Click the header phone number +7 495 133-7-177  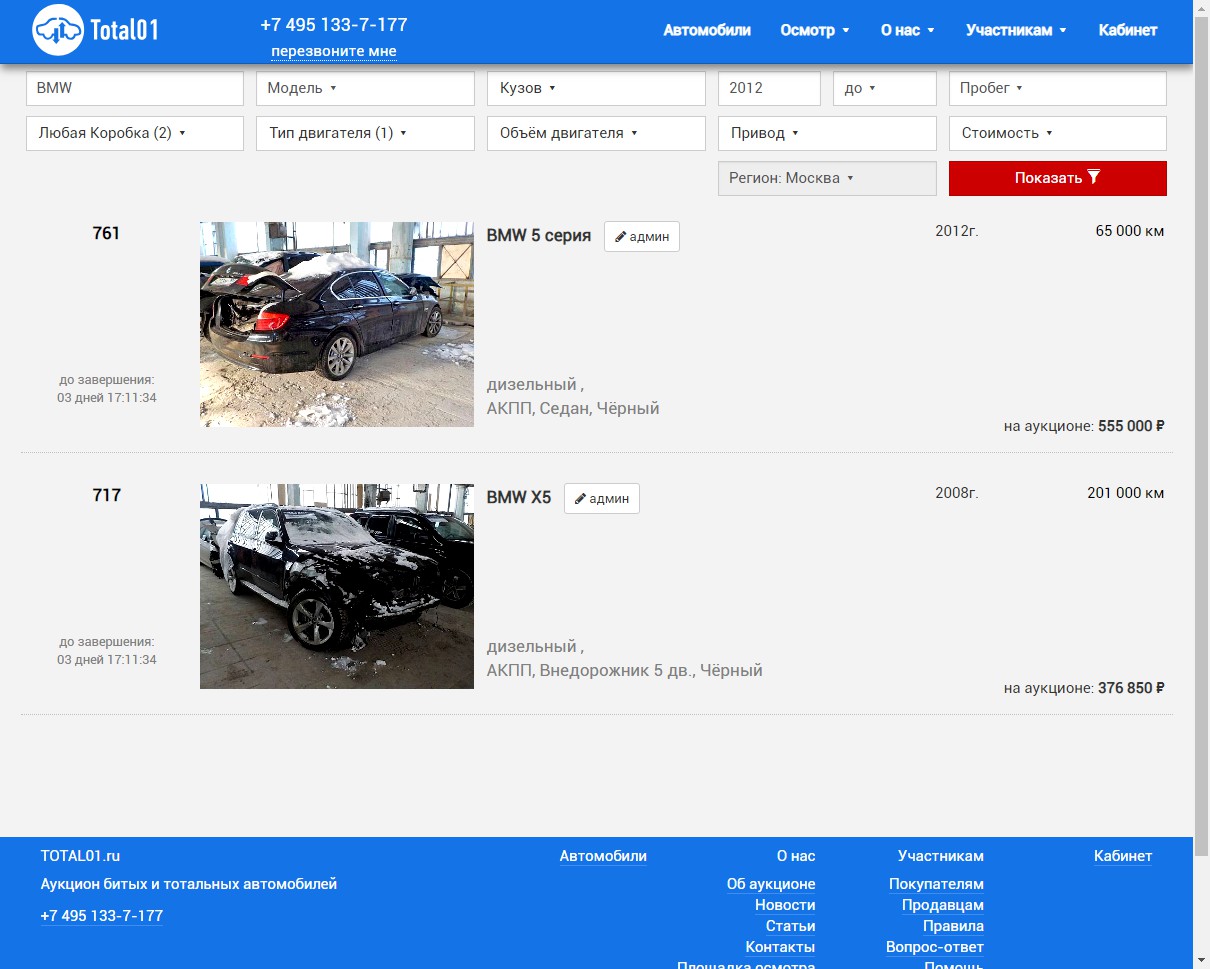(333, 25)
